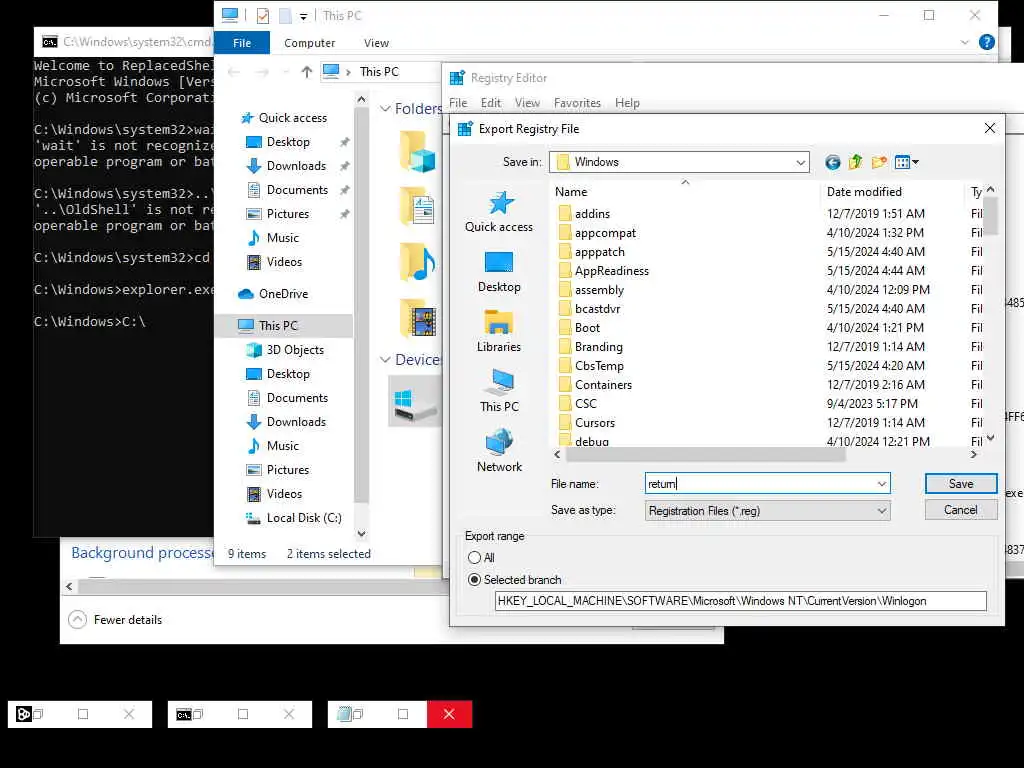Open the File tab in File Explorer
1024x768 pixels.
(242, 42)
